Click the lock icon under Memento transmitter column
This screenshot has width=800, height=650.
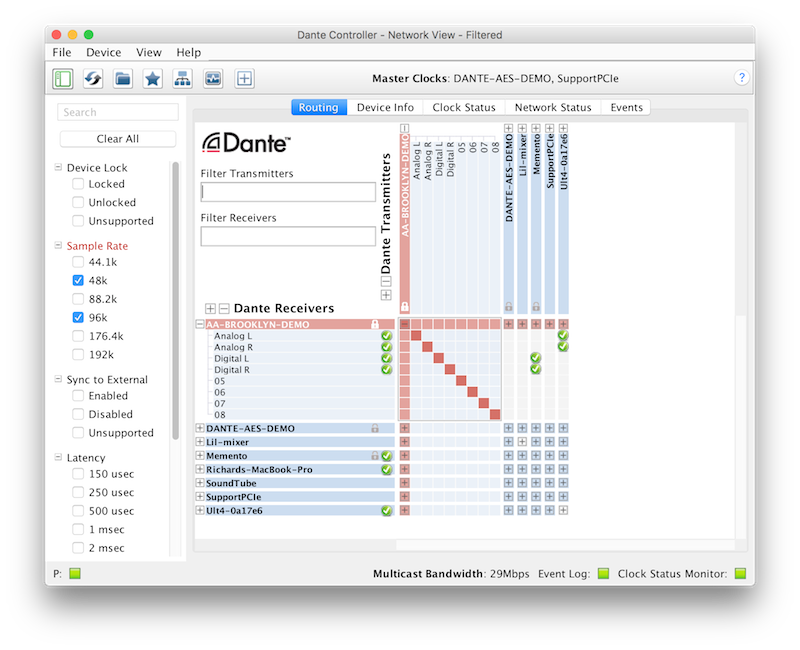[536, 307]
